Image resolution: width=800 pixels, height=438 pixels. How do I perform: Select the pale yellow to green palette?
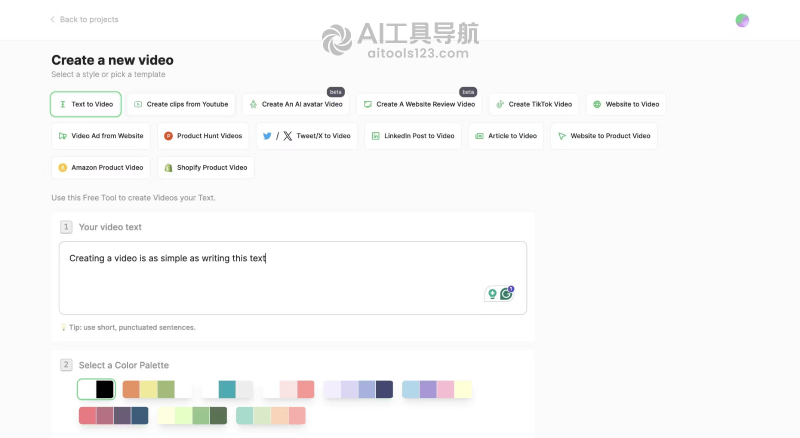[x=192, y=416]
